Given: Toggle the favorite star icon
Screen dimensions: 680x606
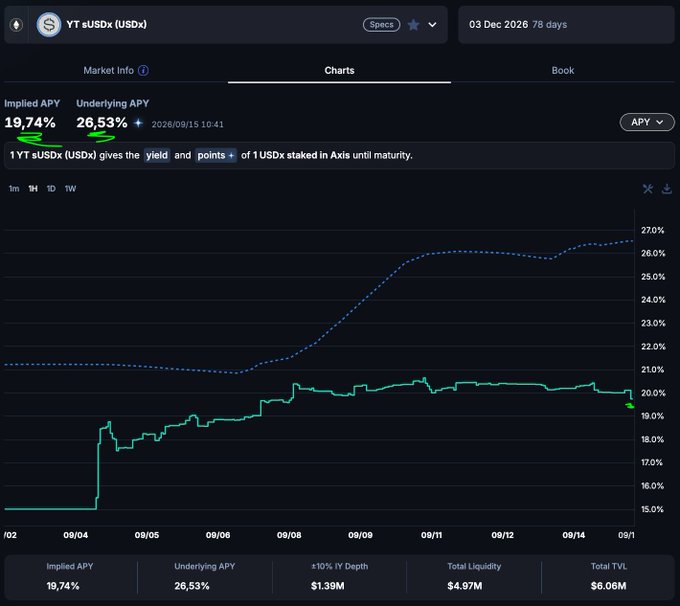Looking at the screenshot, I should point(413,25).
